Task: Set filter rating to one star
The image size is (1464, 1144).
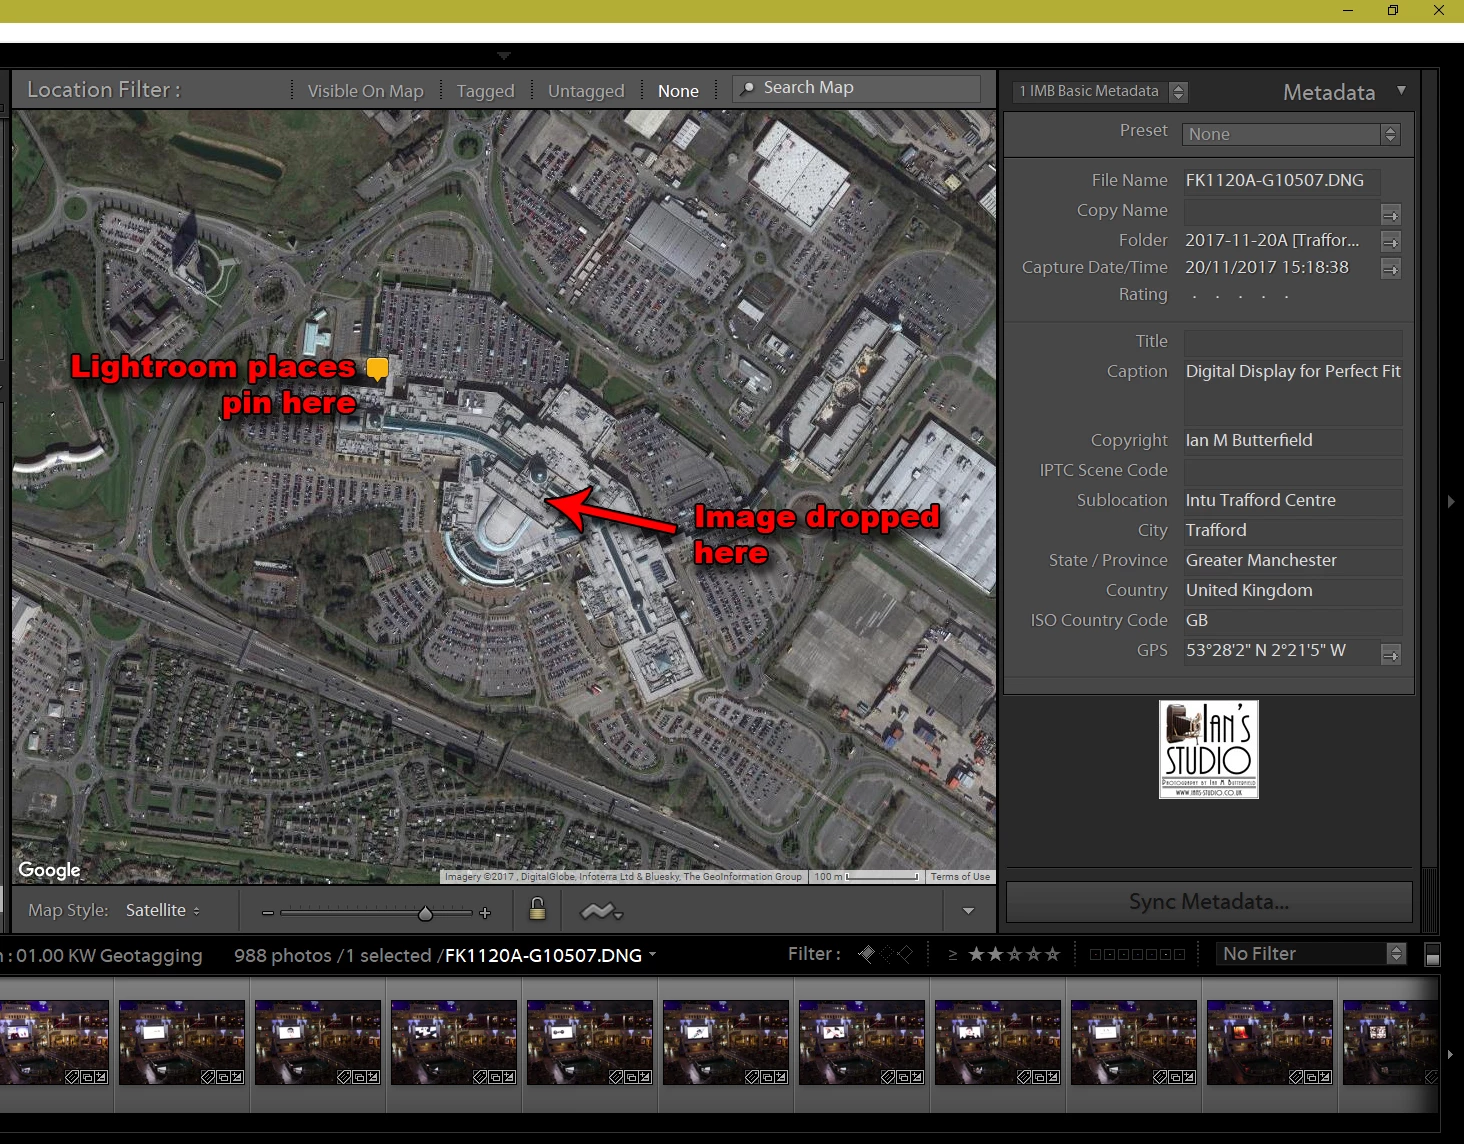Action: click(x=976, y=954)
